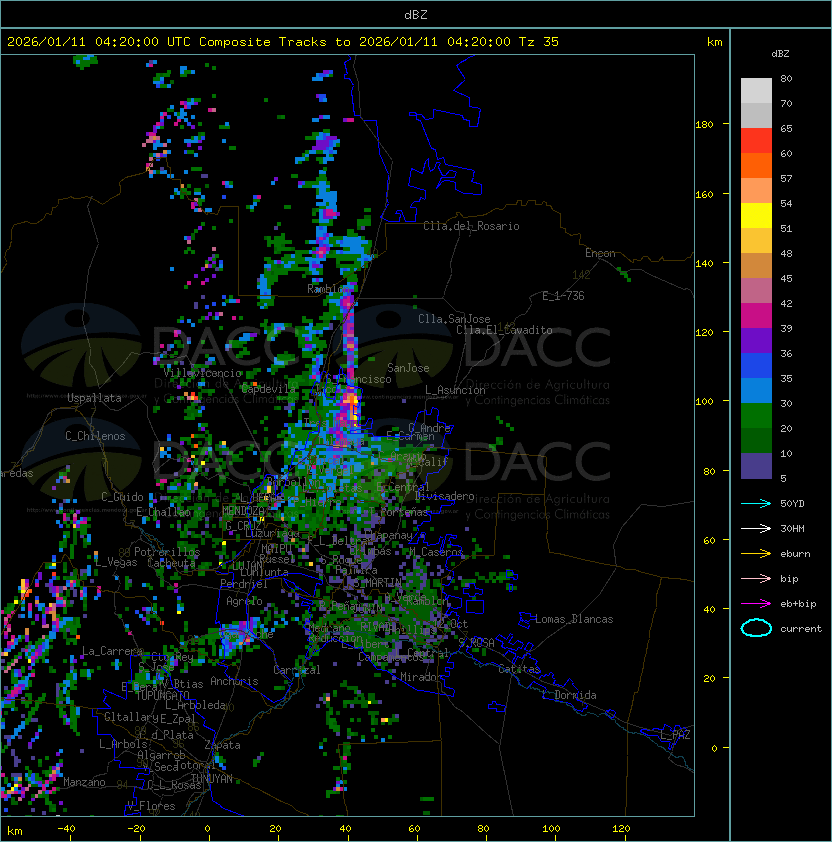Screen dimensions: 832x842
Task: Click the 'Potrerillos' place label
Action: coord(167,552)
